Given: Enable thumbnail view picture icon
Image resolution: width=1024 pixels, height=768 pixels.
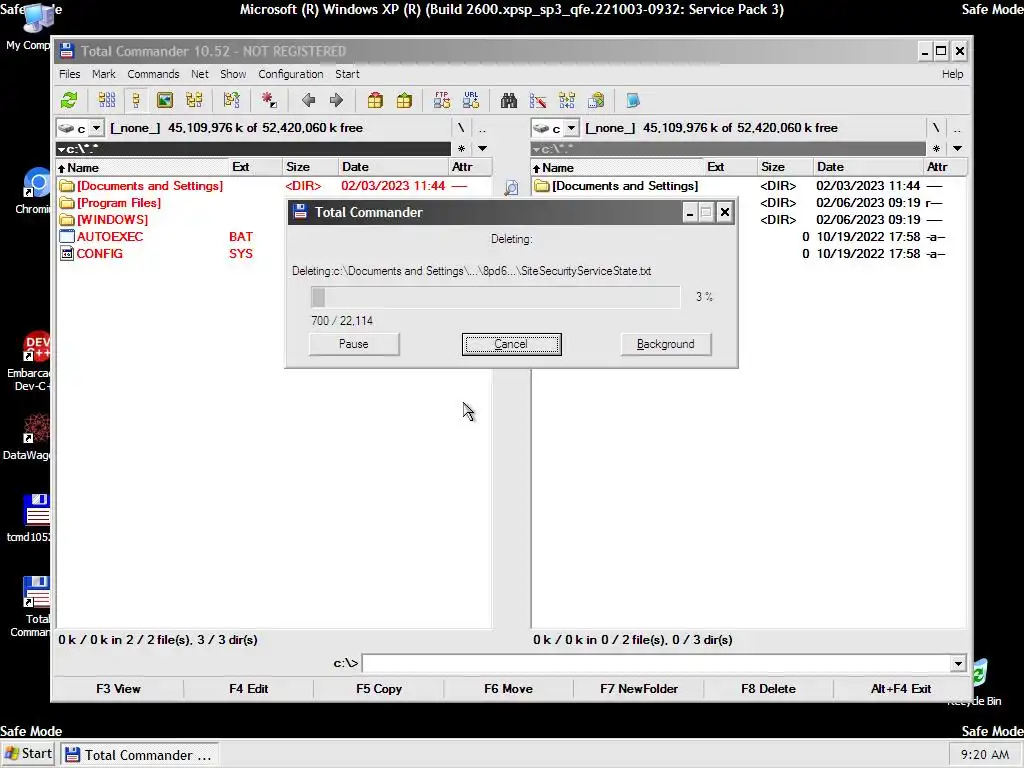Looking at the screenshot, I should pyautogui.click(x=165, y=101).
